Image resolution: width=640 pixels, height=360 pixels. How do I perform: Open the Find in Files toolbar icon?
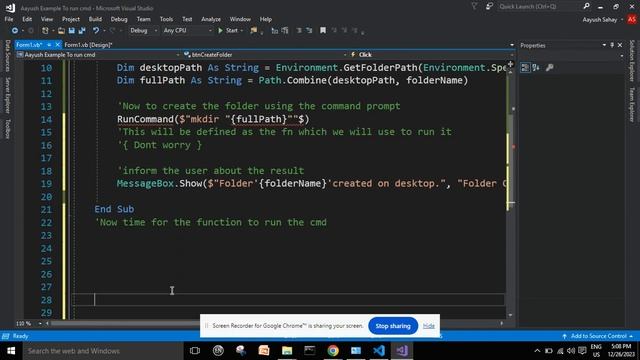point(254,31)
